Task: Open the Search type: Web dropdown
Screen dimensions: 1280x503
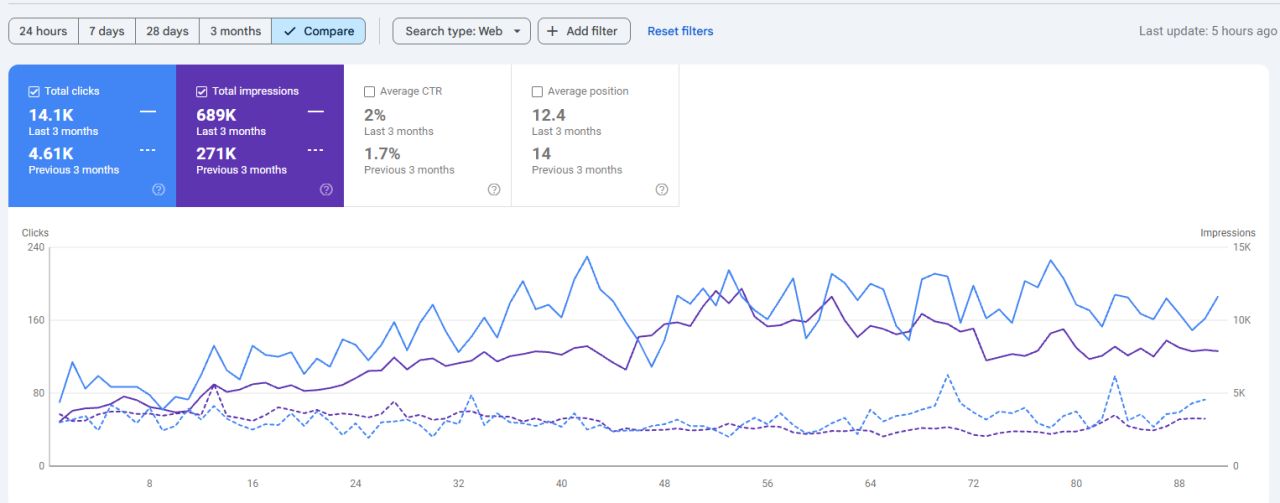Action: pyautogui.click(x=461, y=31)
